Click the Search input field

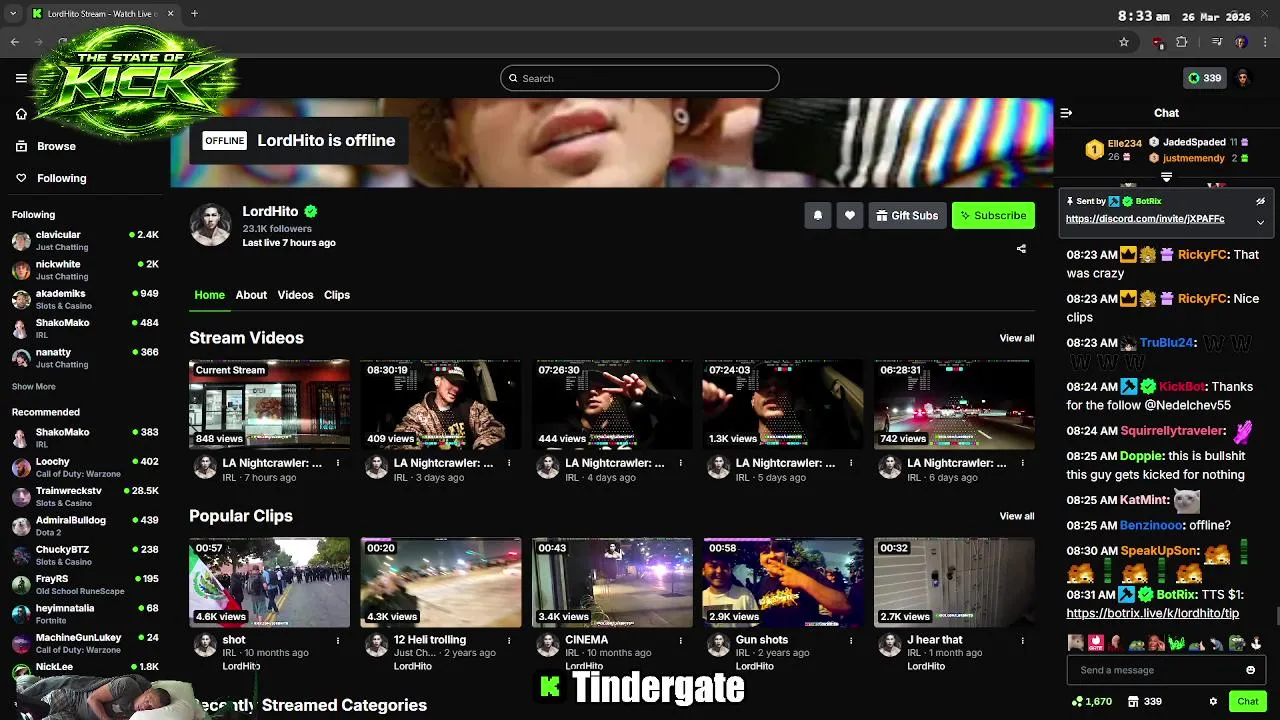pyautogui.click(x=640, y=78)
